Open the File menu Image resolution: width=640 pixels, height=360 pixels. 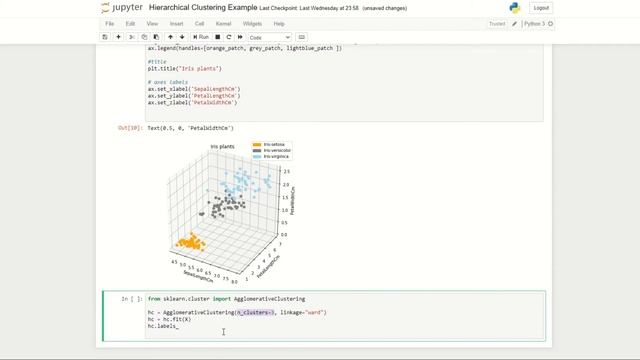coord(109,24)
